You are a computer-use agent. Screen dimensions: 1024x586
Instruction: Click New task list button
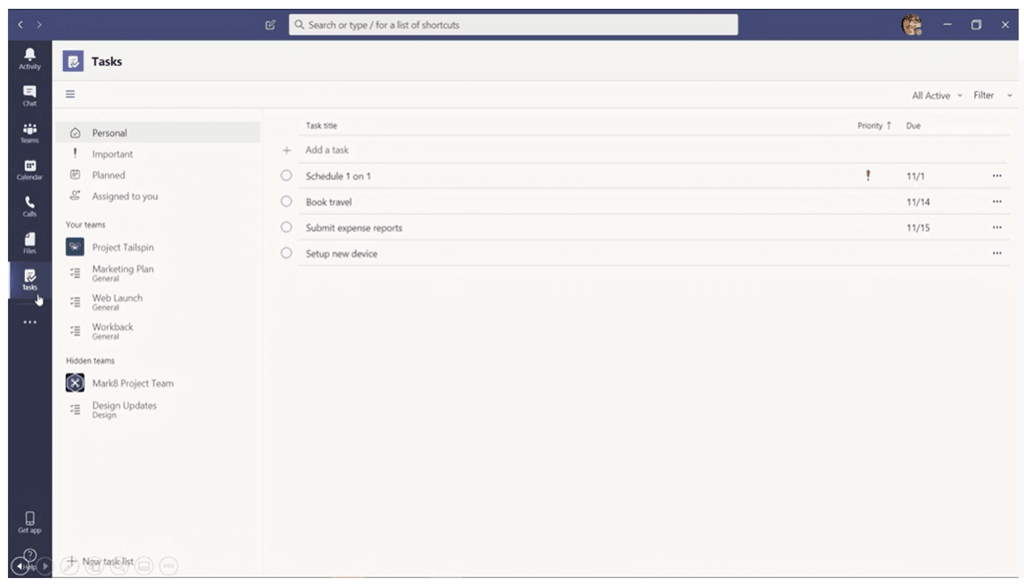pos(100,562)
